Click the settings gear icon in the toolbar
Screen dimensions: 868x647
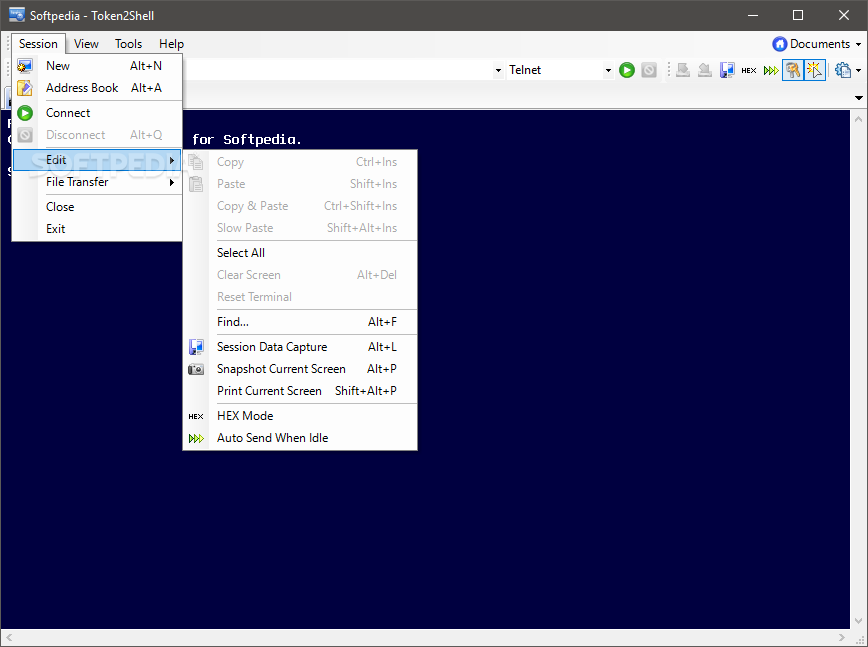click(x=843, y=70)
